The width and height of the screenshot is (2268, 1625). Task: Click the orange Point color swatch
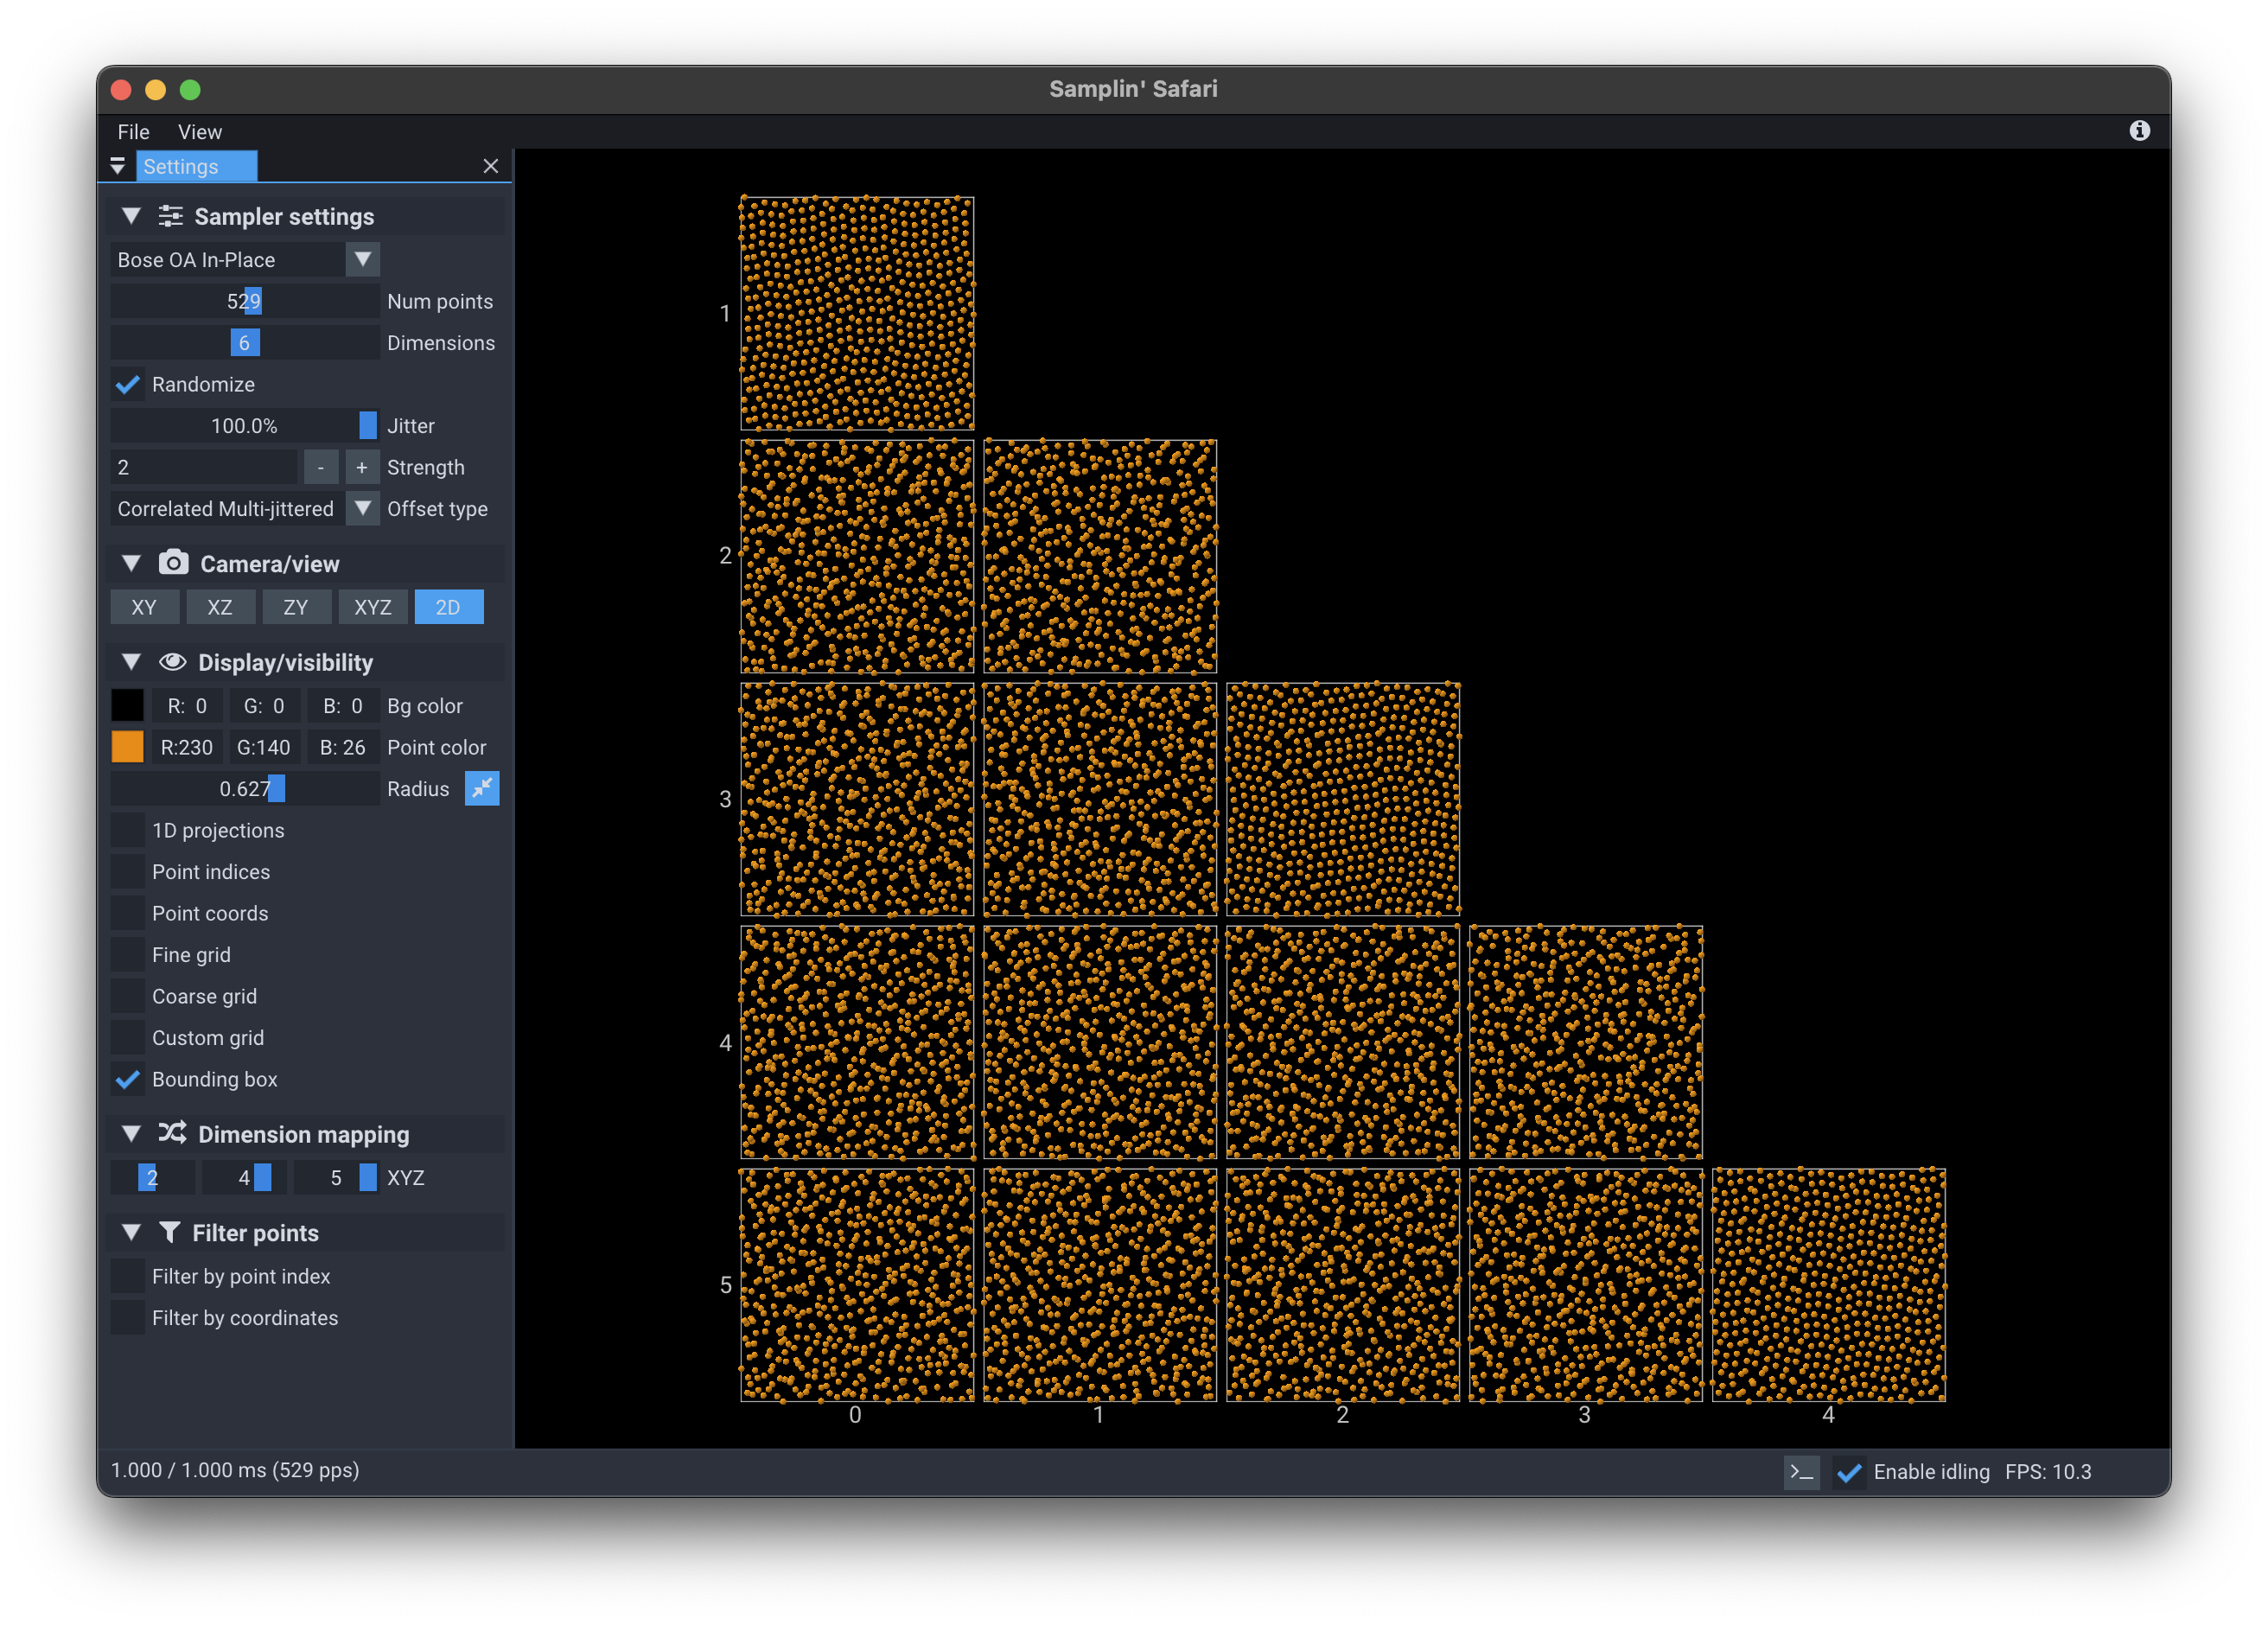point(128,747)
